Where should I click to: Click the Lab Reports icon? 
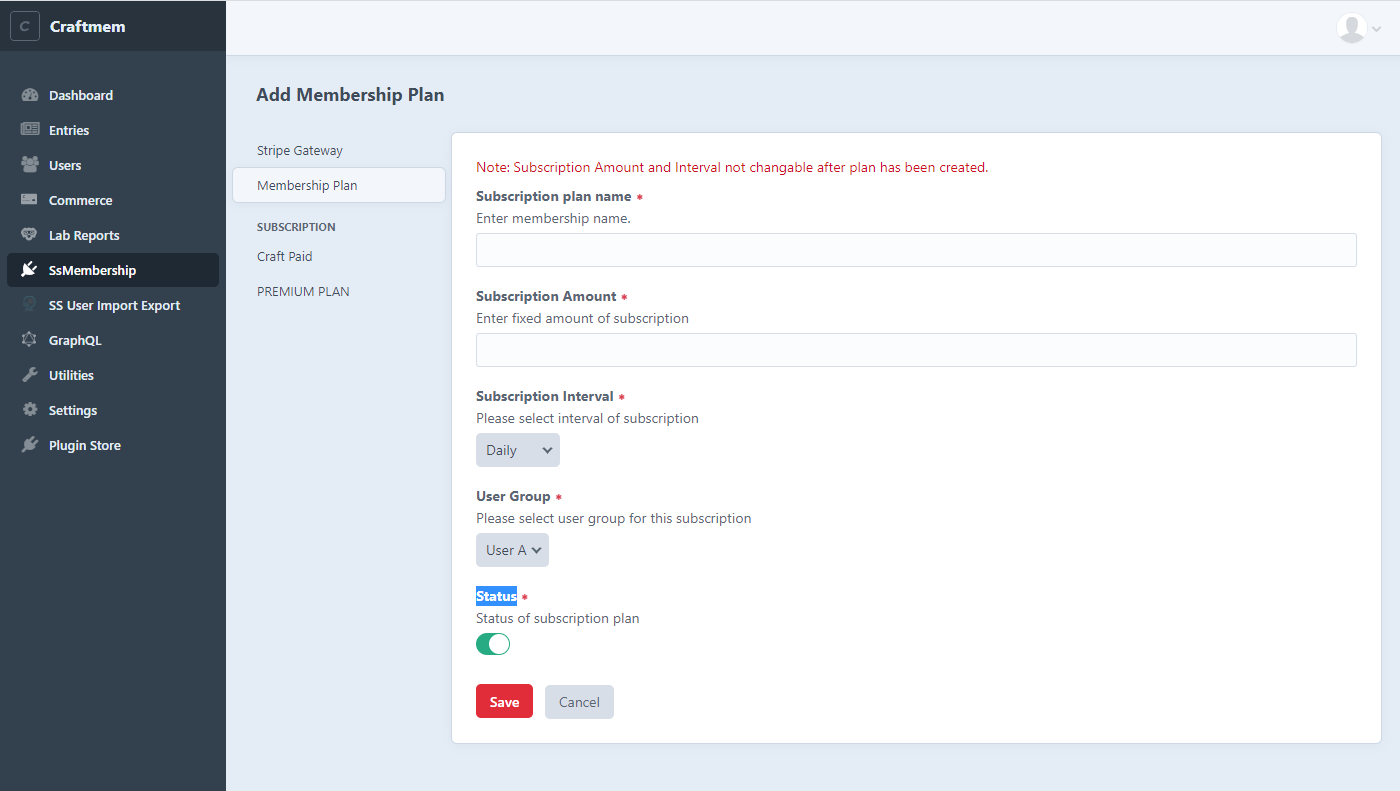coord(30,235)
